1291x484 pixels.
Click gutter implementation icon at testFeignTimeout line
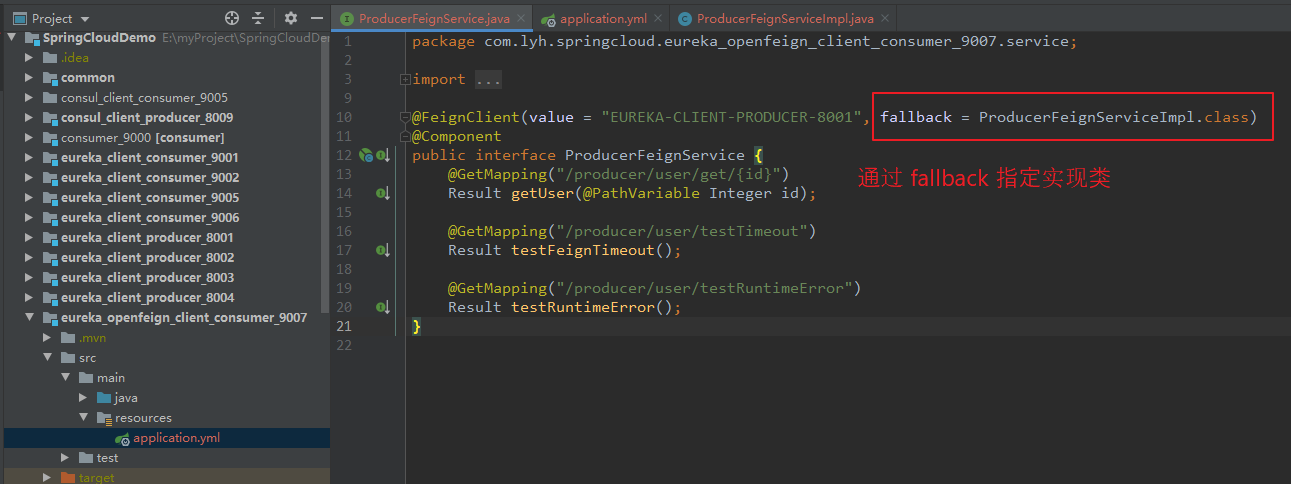[x=382, y=250]
